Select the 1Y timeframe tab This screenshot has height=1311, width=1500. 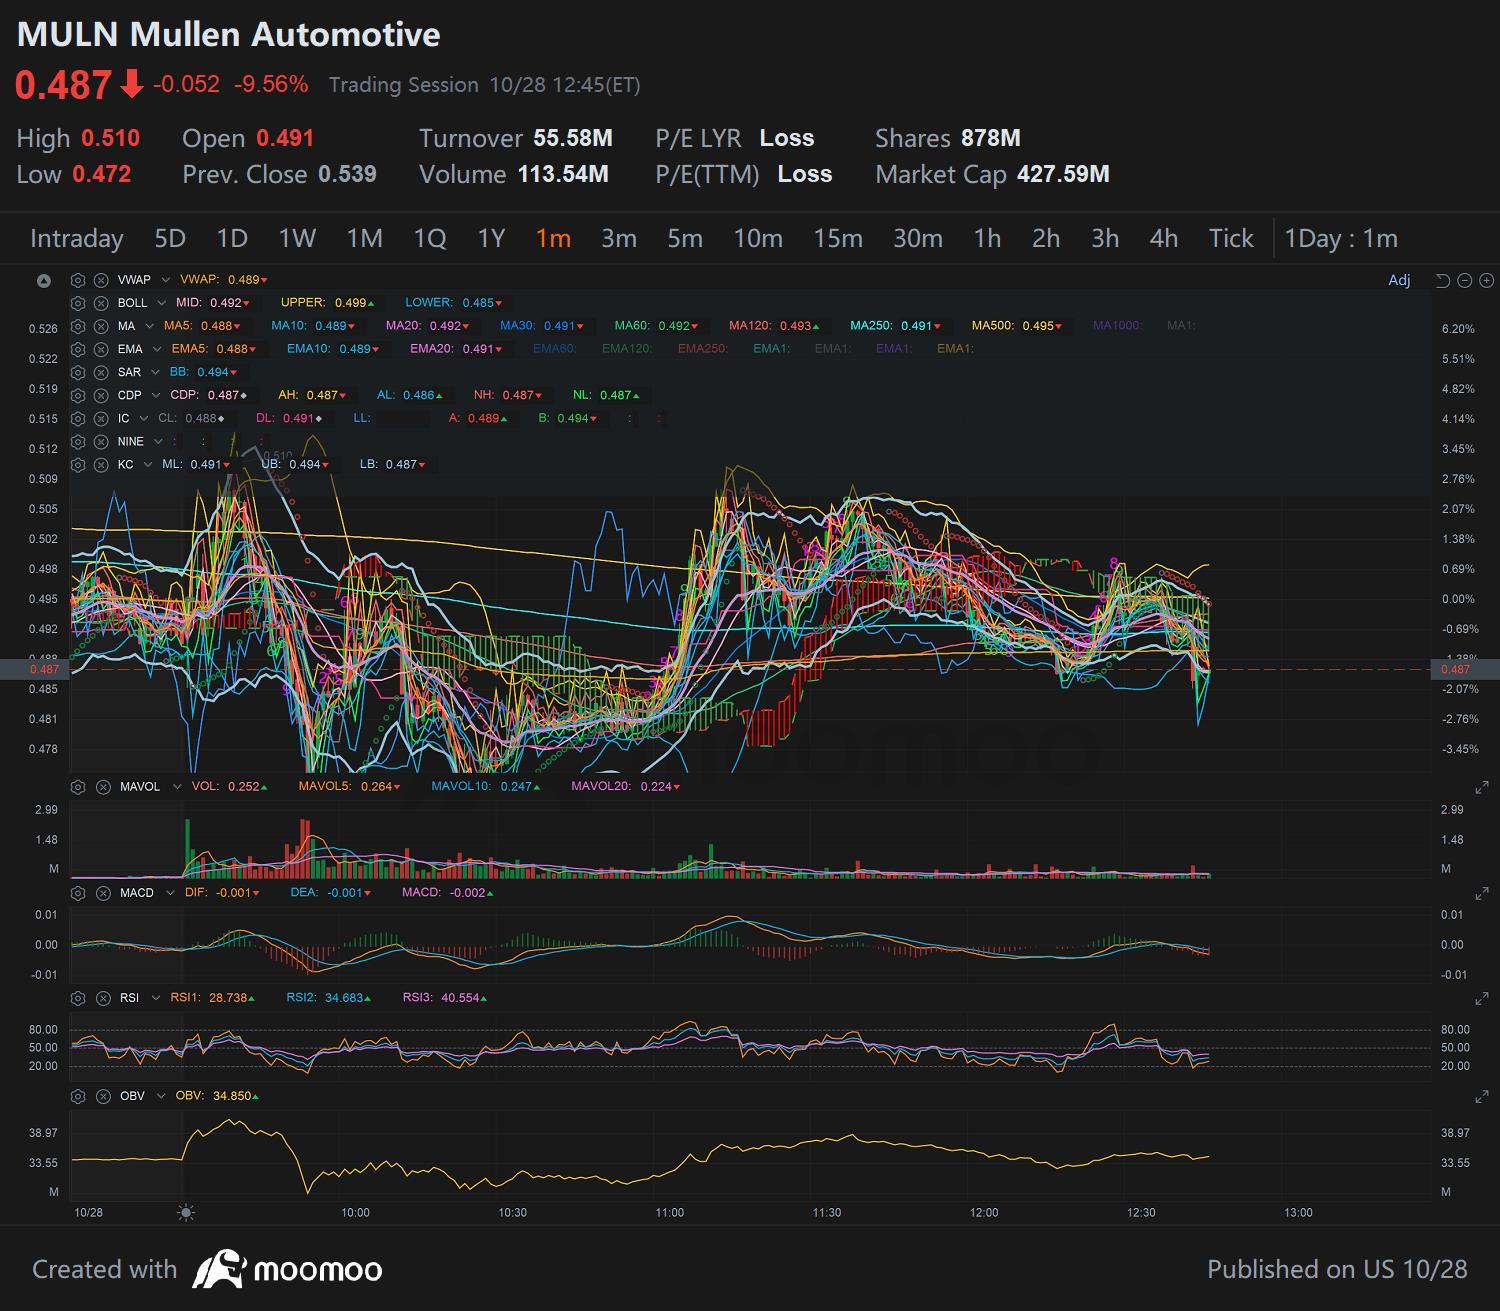pos(491,238)
